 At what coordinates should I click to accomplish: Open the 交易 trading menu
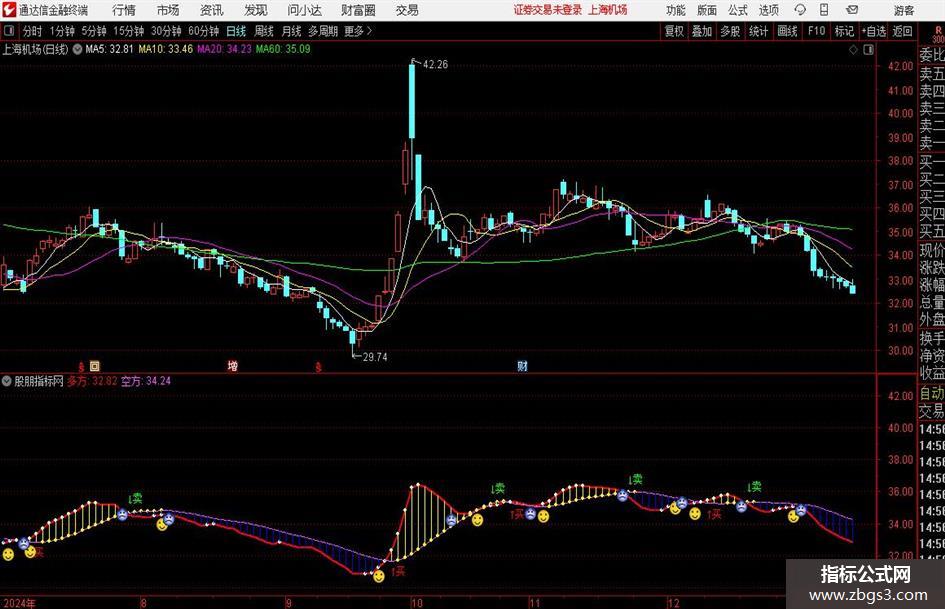[x=407, y=10]
